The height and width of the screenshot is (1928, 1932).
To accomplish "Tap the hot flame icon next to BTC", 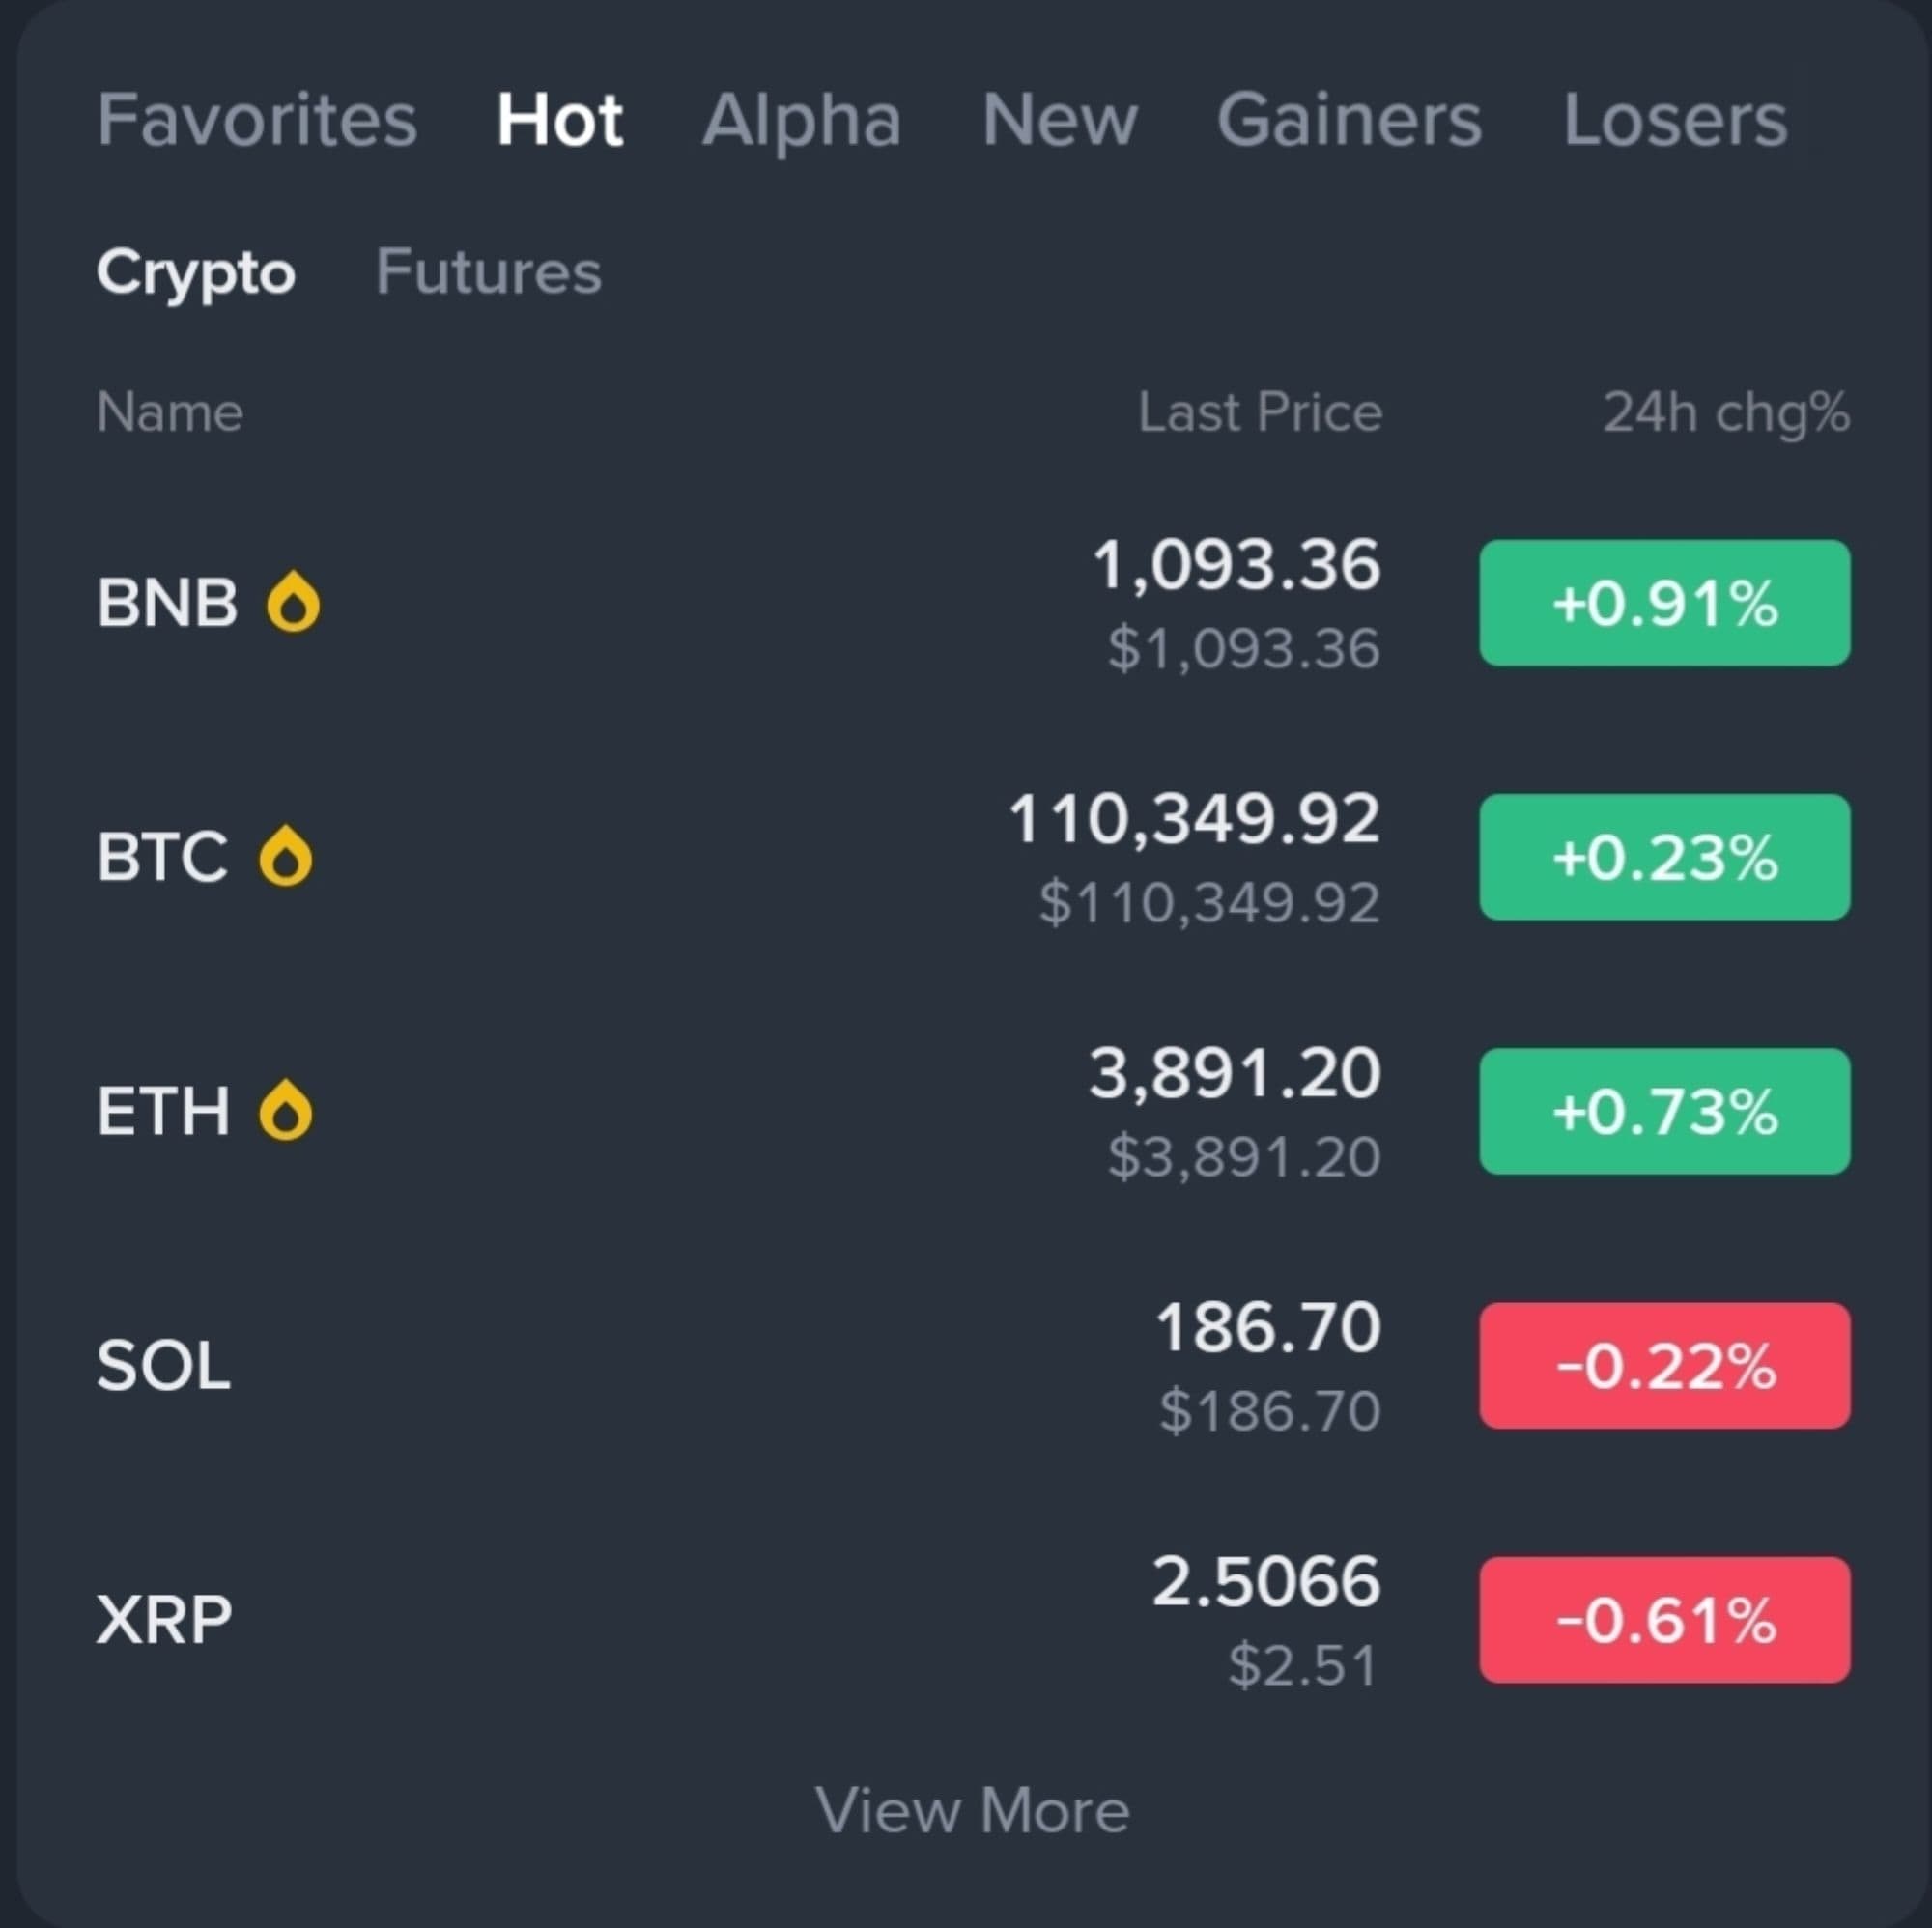I will tap(286, 856).
